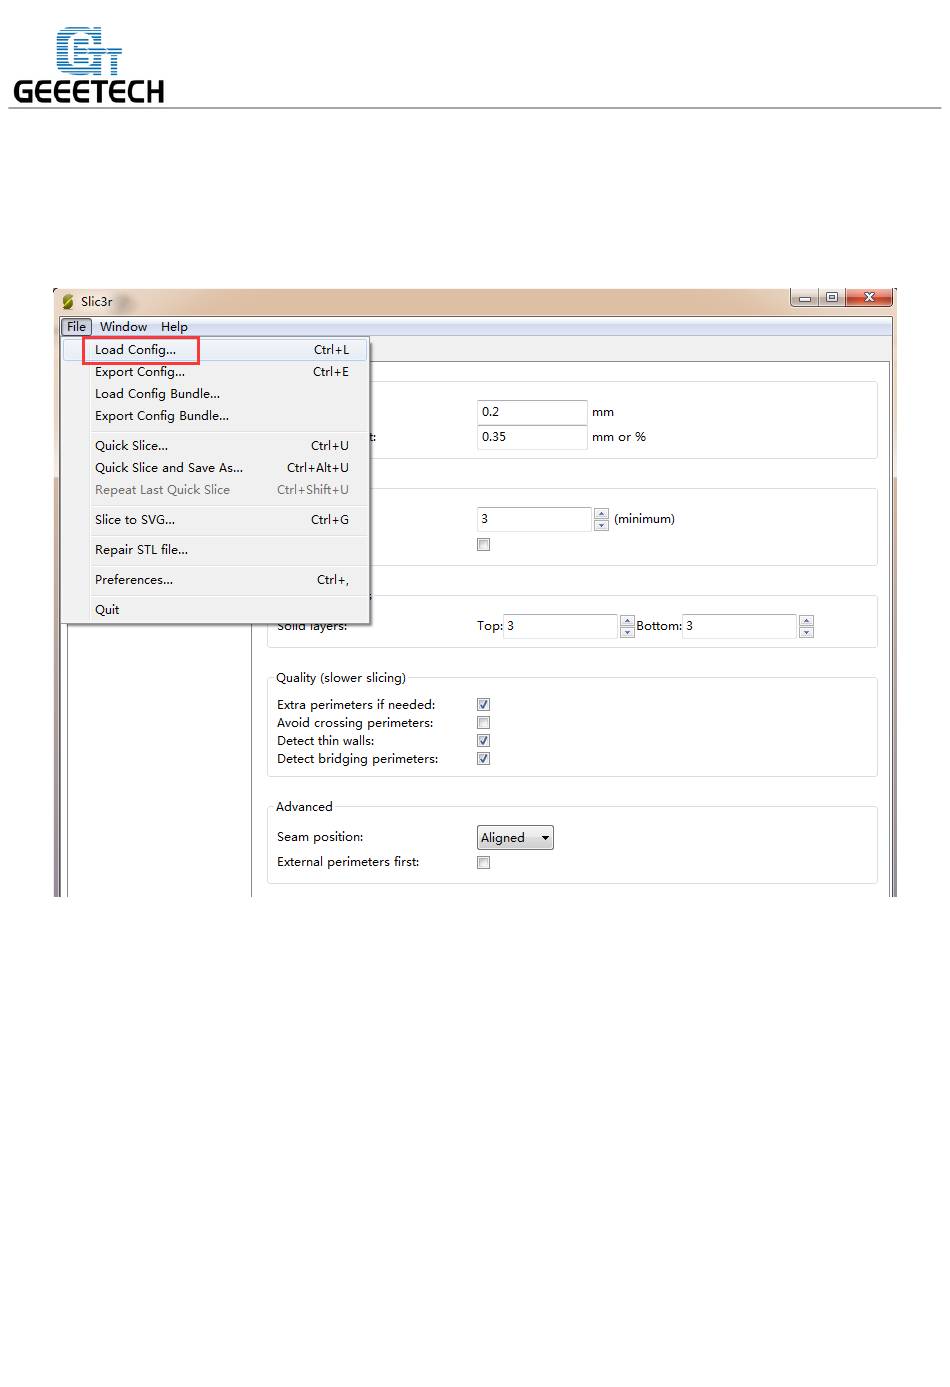
Task: Open Preferences... from the menu
Action: point(216,580)
